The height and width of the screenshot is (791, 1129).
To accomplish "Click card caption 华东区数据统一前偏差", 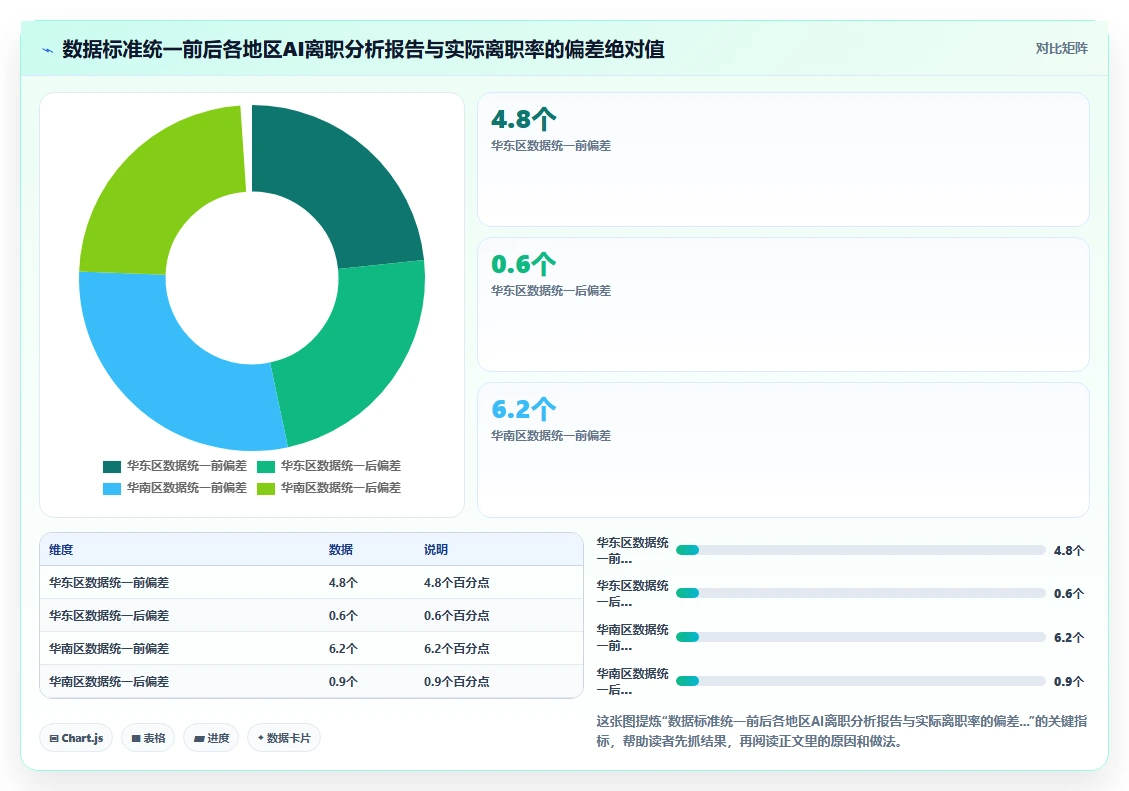I will click(551, 145).
